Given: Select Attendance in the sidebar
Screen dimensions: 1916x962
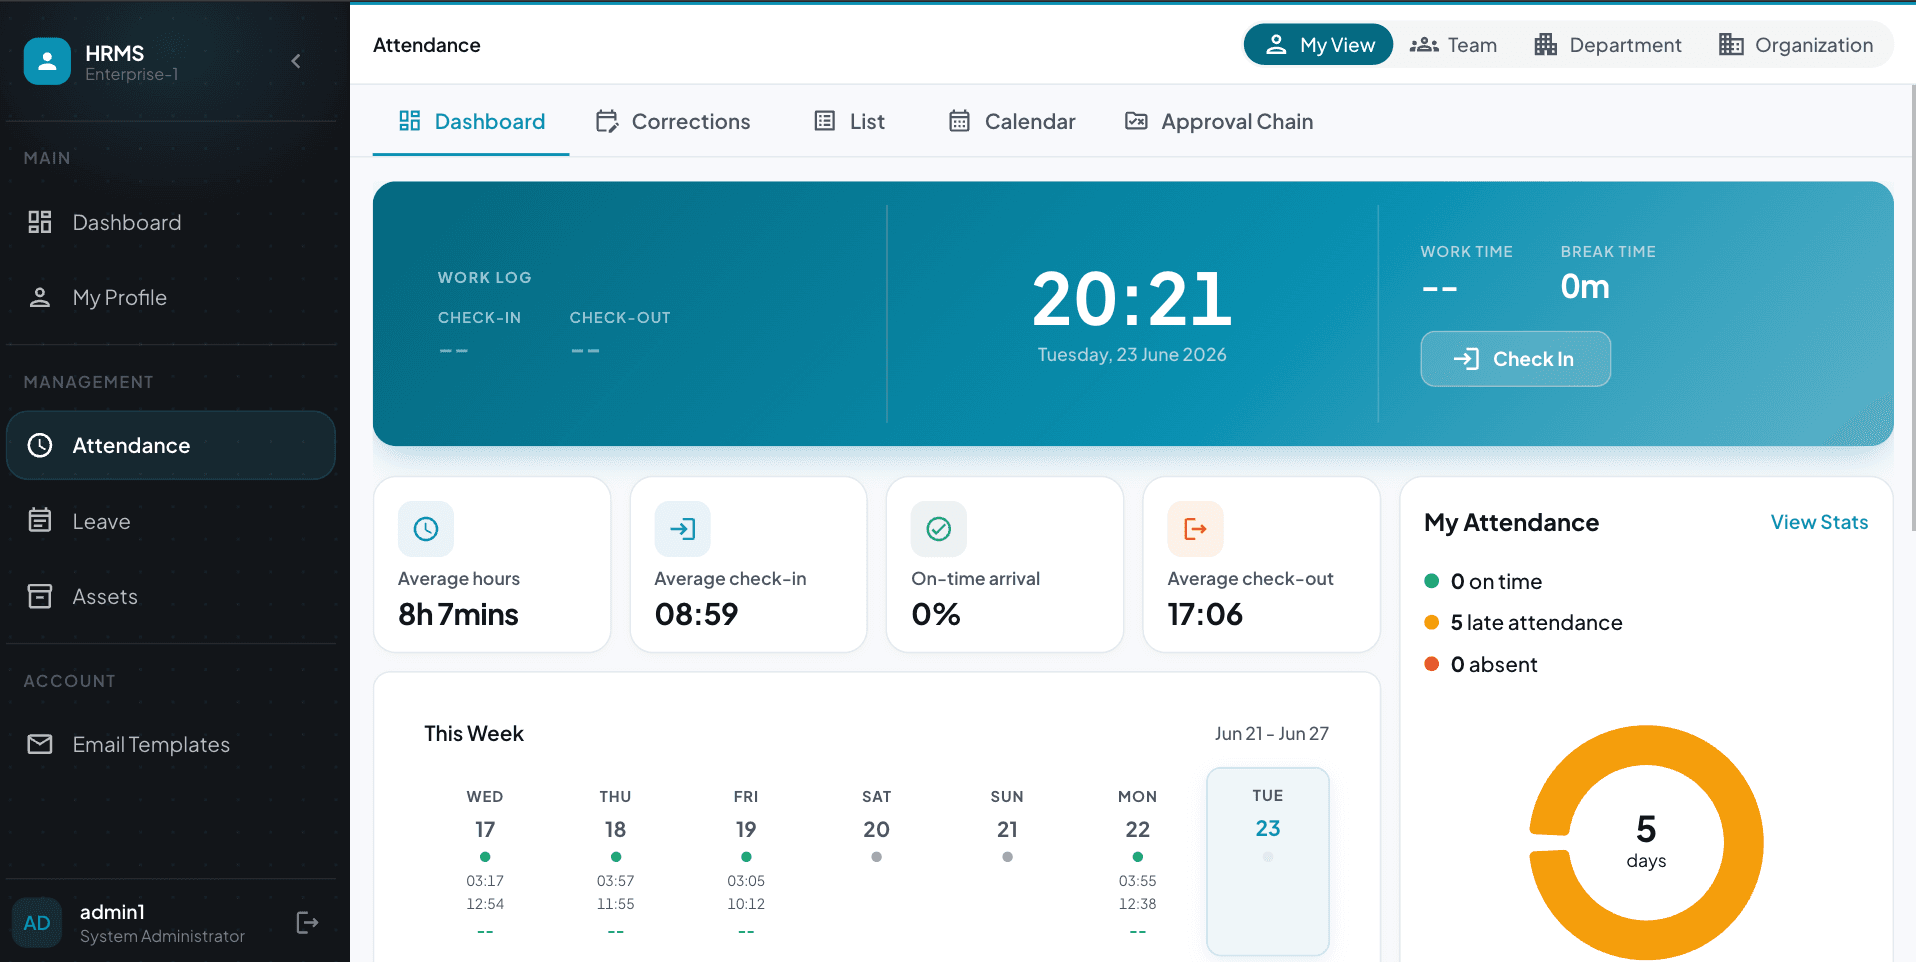Looking at the screenshot, I should [x=171, y=445].
